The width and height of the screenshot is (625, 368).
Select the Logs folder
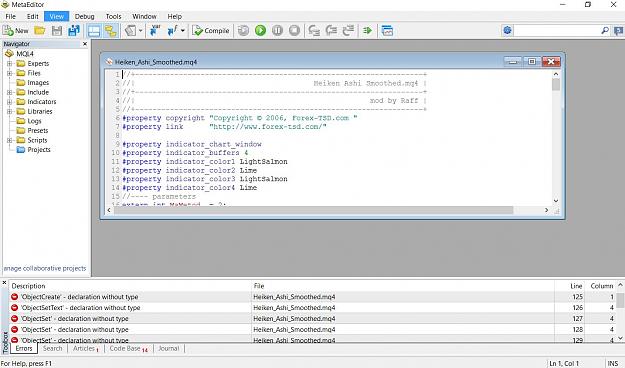coord(34,121)
